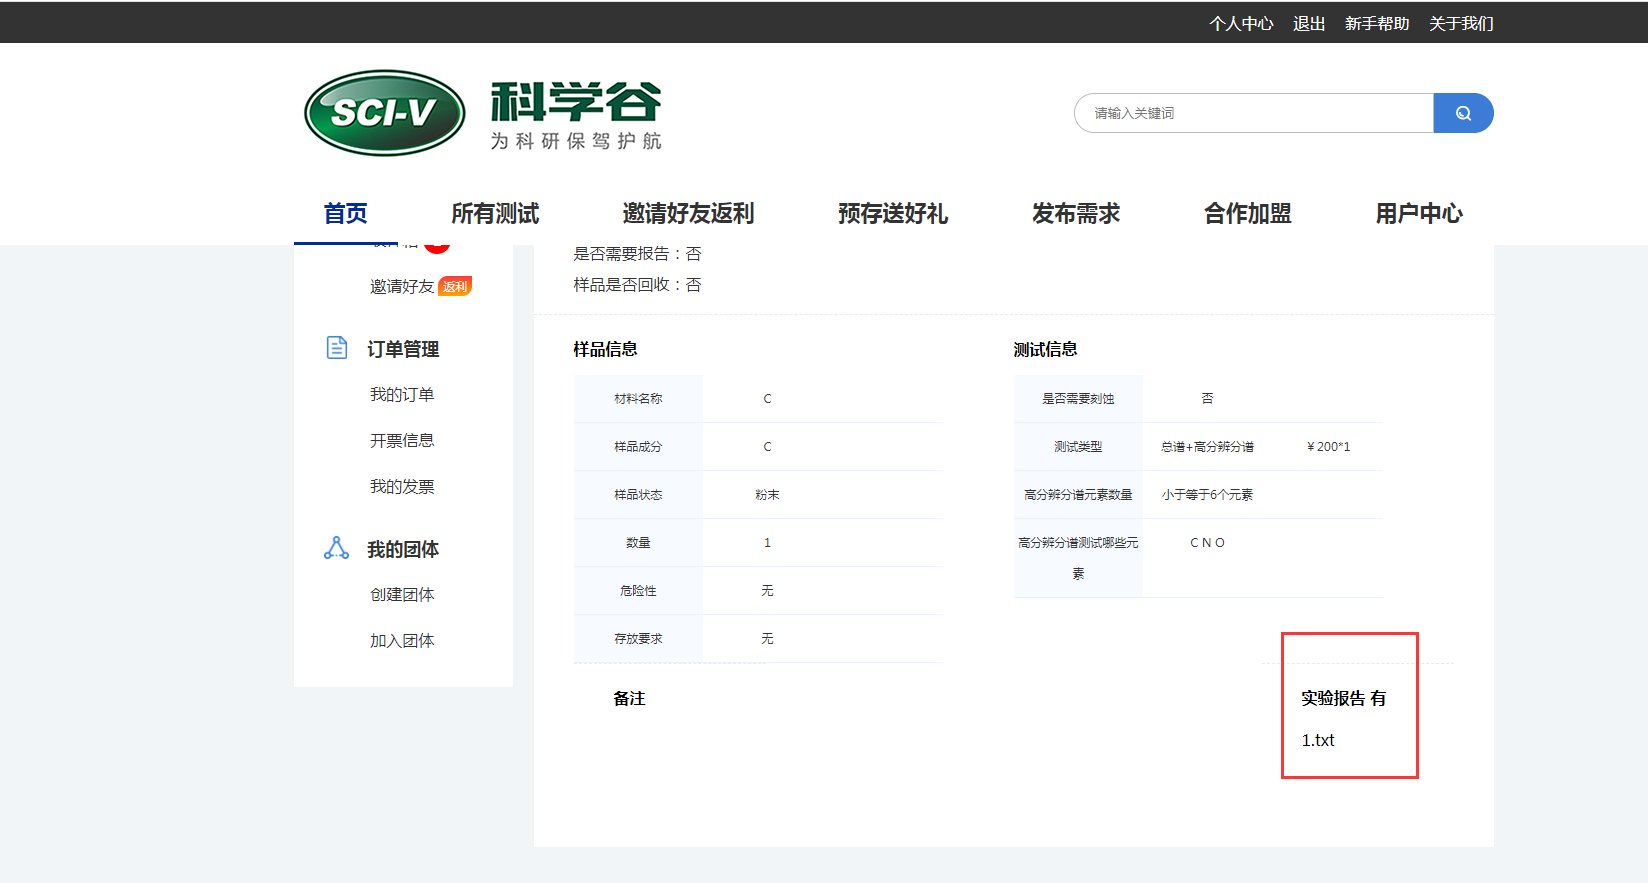Type in the keyword search field
1648x883 pixels.
click(1254, 113)
